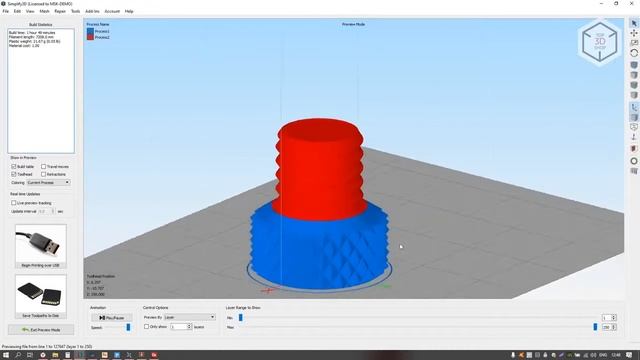The width and height of the screenshot is (640, 360).
Task: Uncheck the Toolhead checkbox
Action: 13,174
